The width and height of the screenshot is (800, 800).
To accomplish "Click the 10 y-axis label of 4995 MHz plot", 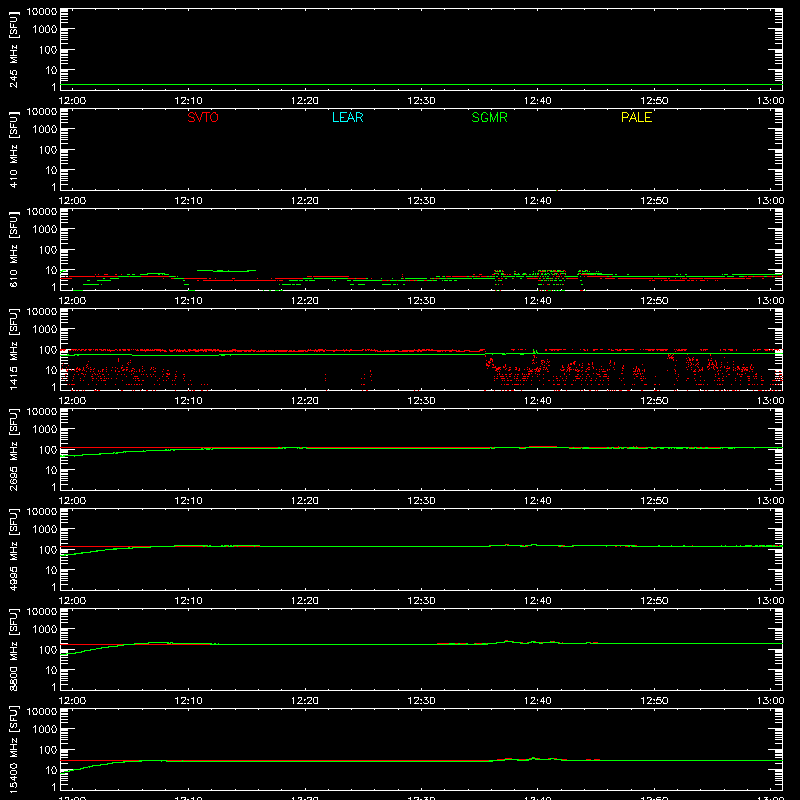I will [x=51, y=570].
